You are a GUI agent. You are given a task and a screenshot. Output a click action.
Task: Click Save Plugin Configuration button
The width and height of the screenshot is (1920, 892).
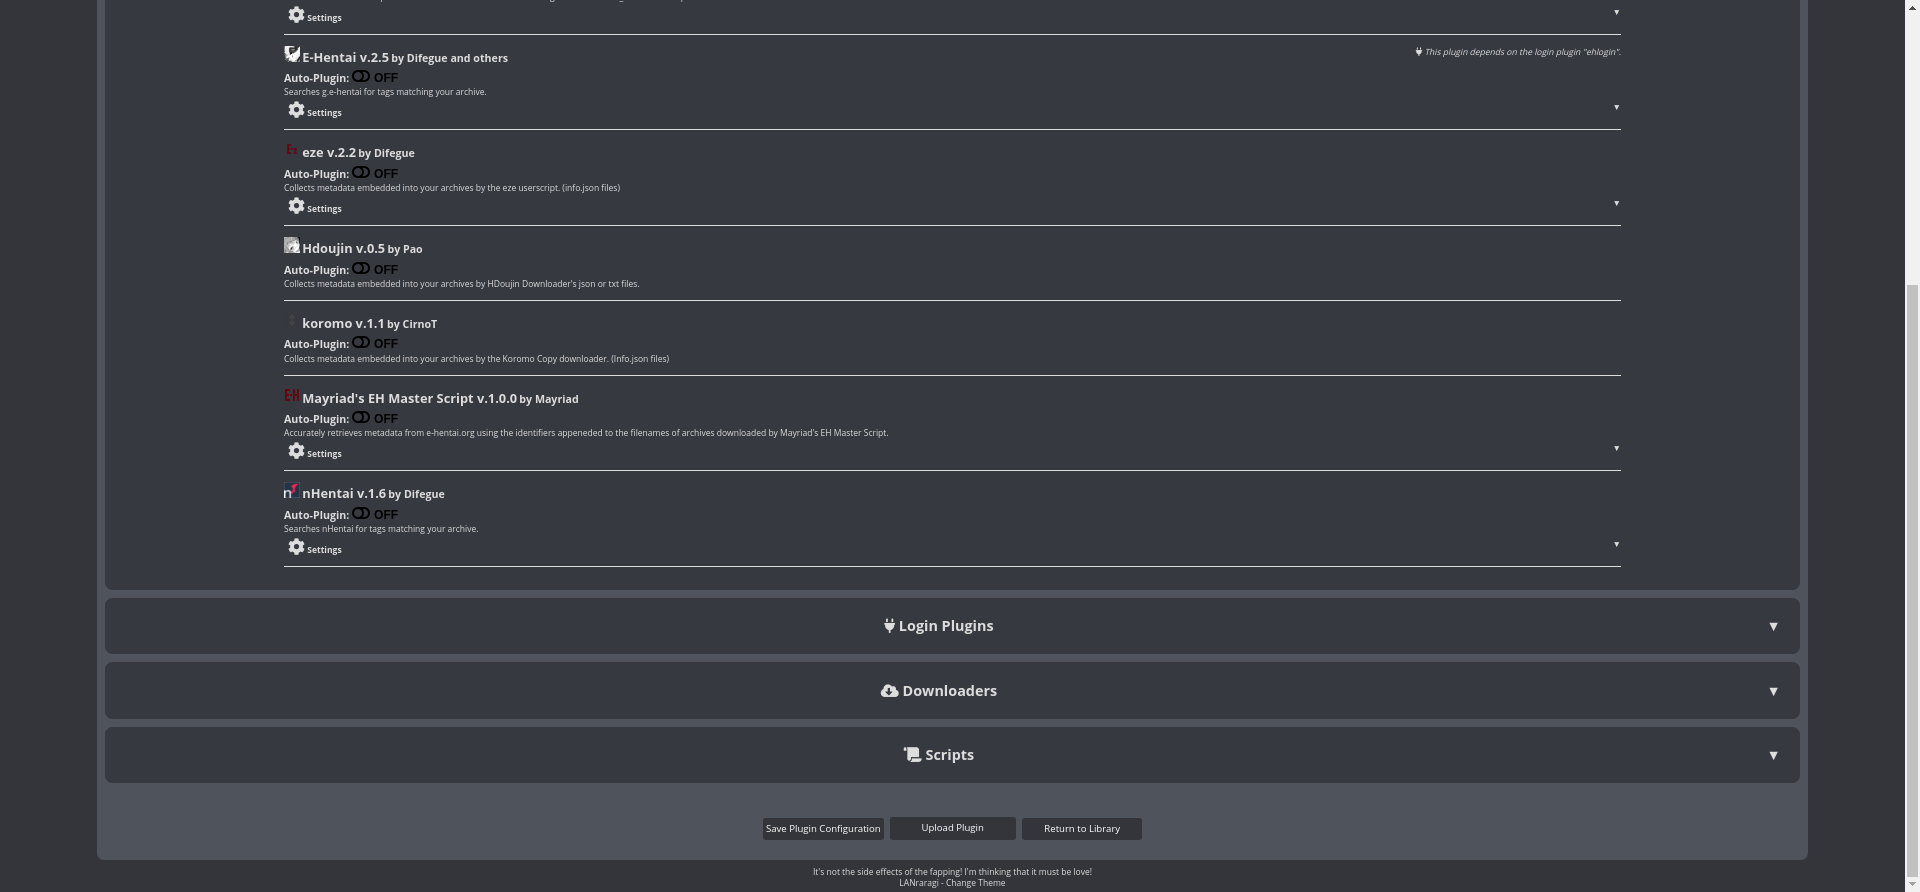(823, 829)
